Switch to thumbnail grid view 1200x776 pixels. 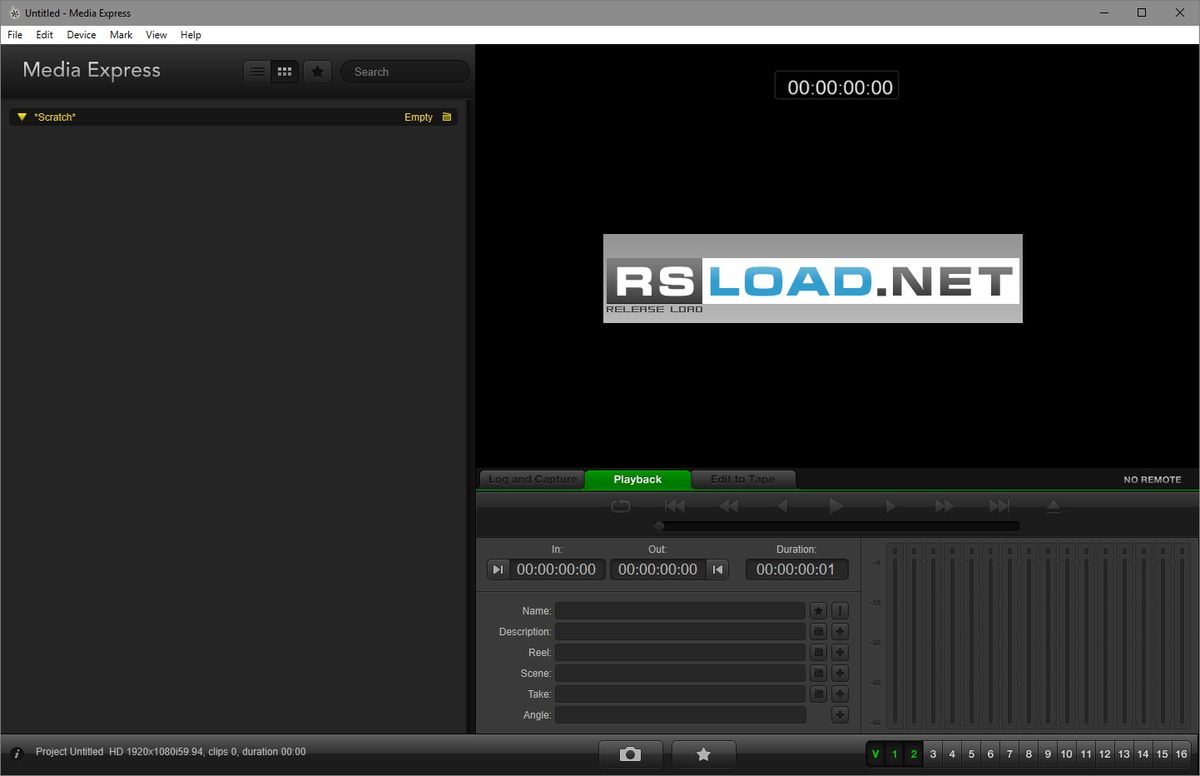(284, 71)
